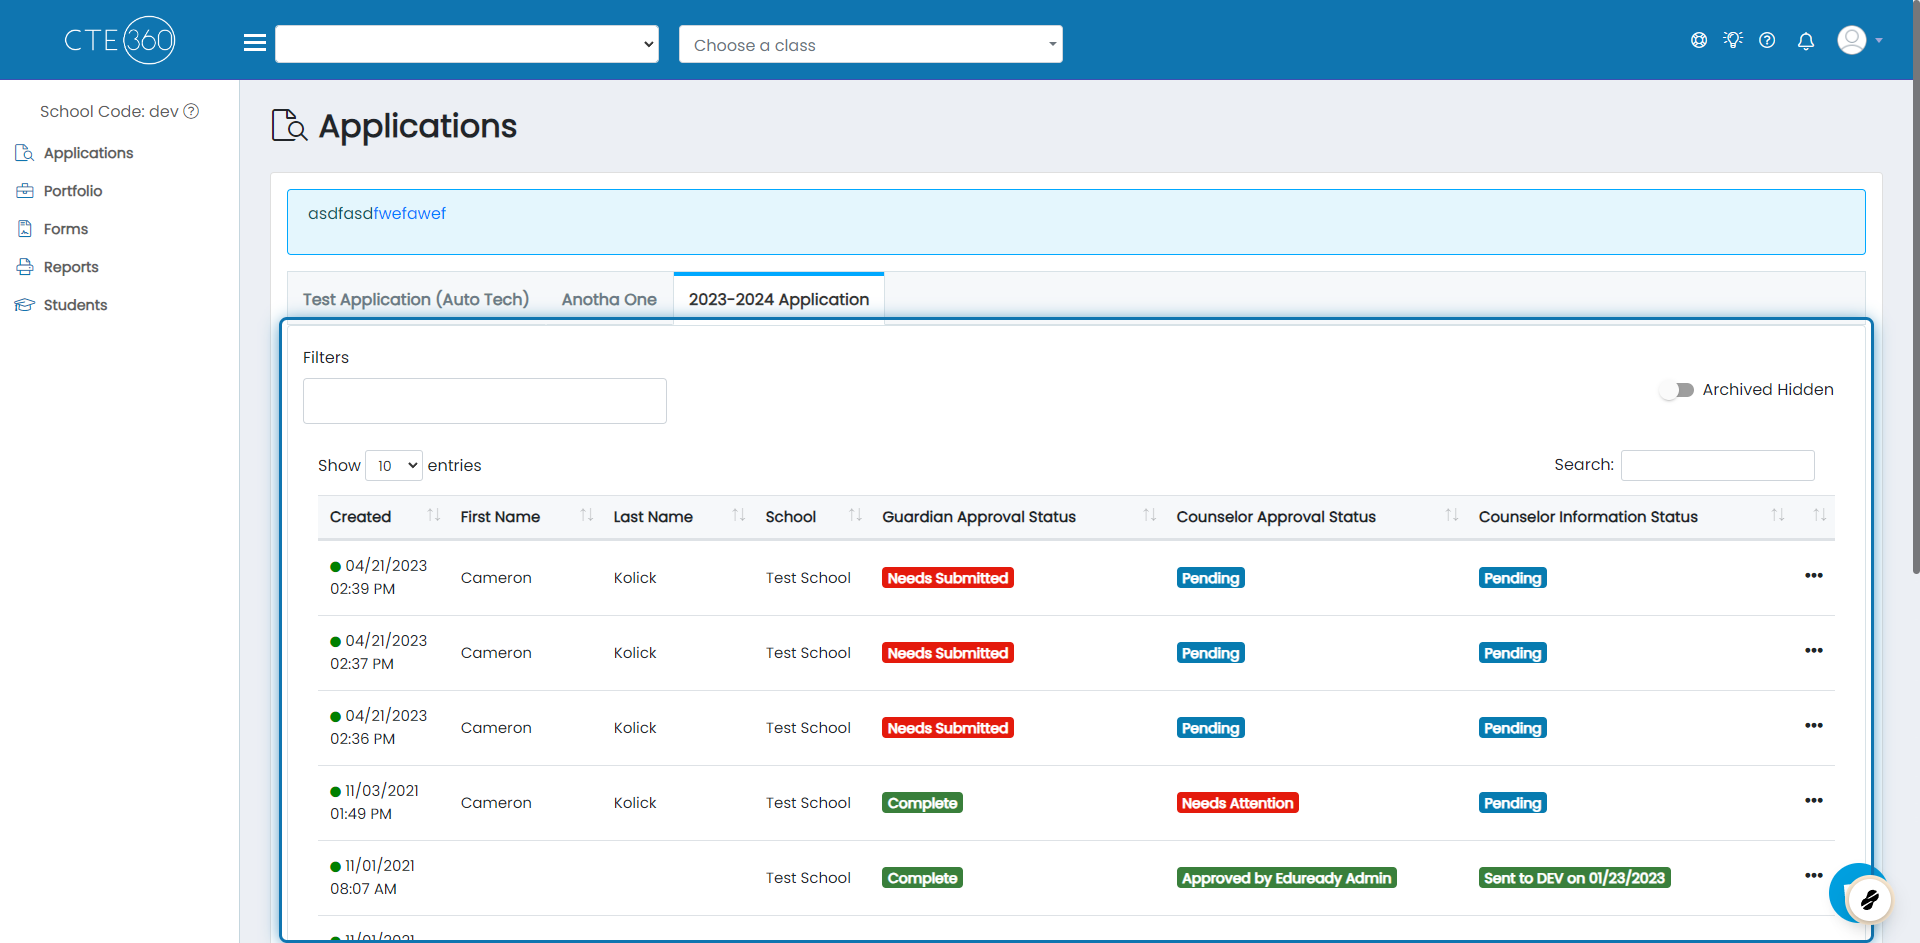Go to Students in the sidebar

pyautogui.click(x=75, y=305)
